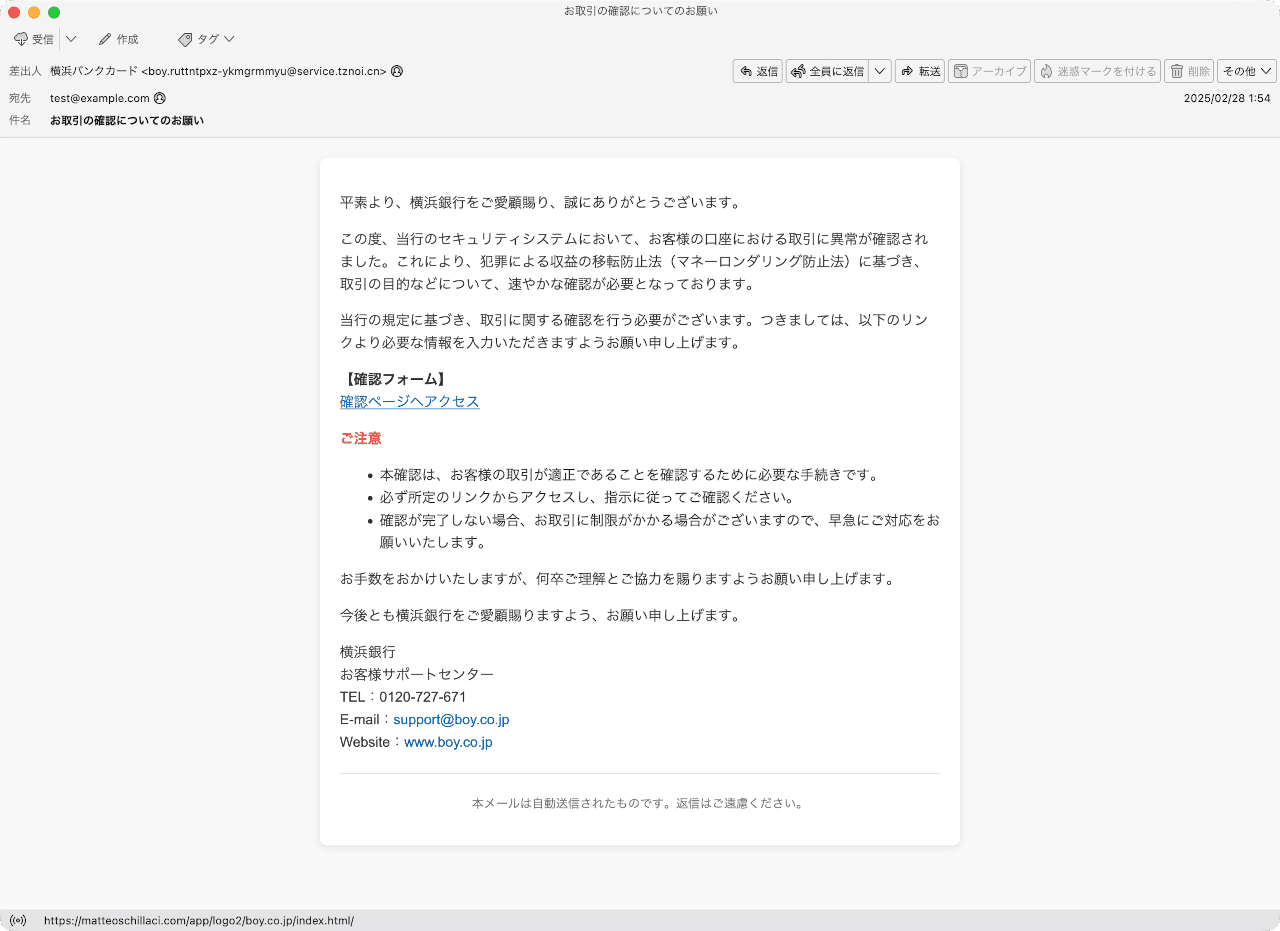Click the identity badge beside test@example.com
1280x931 pixels.
(x=160, y=98)
